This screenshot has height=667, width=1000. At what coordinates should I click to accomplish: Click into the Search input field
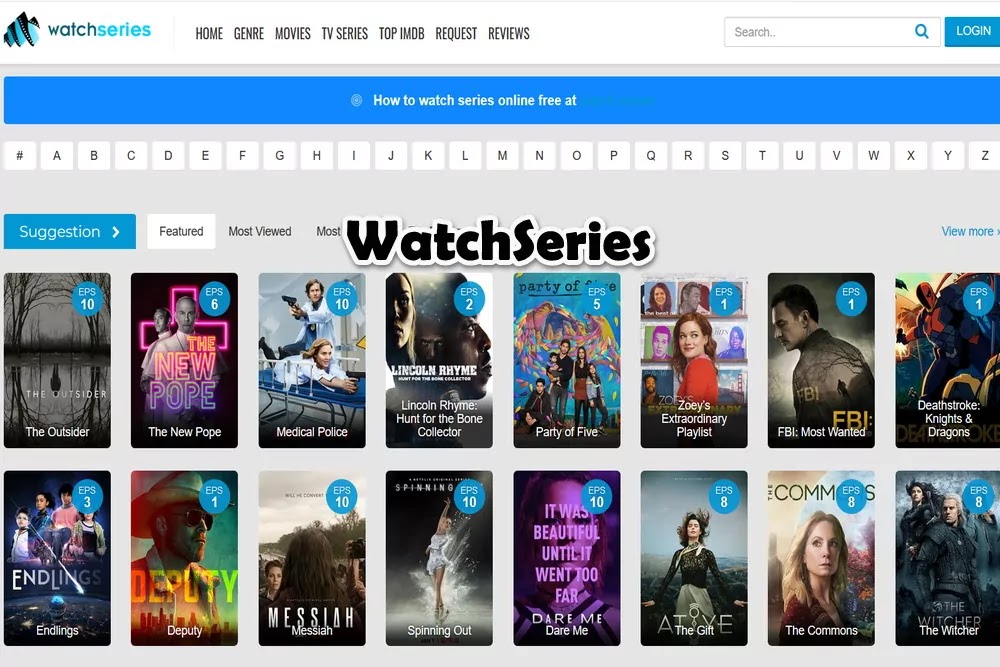[820, 32]
